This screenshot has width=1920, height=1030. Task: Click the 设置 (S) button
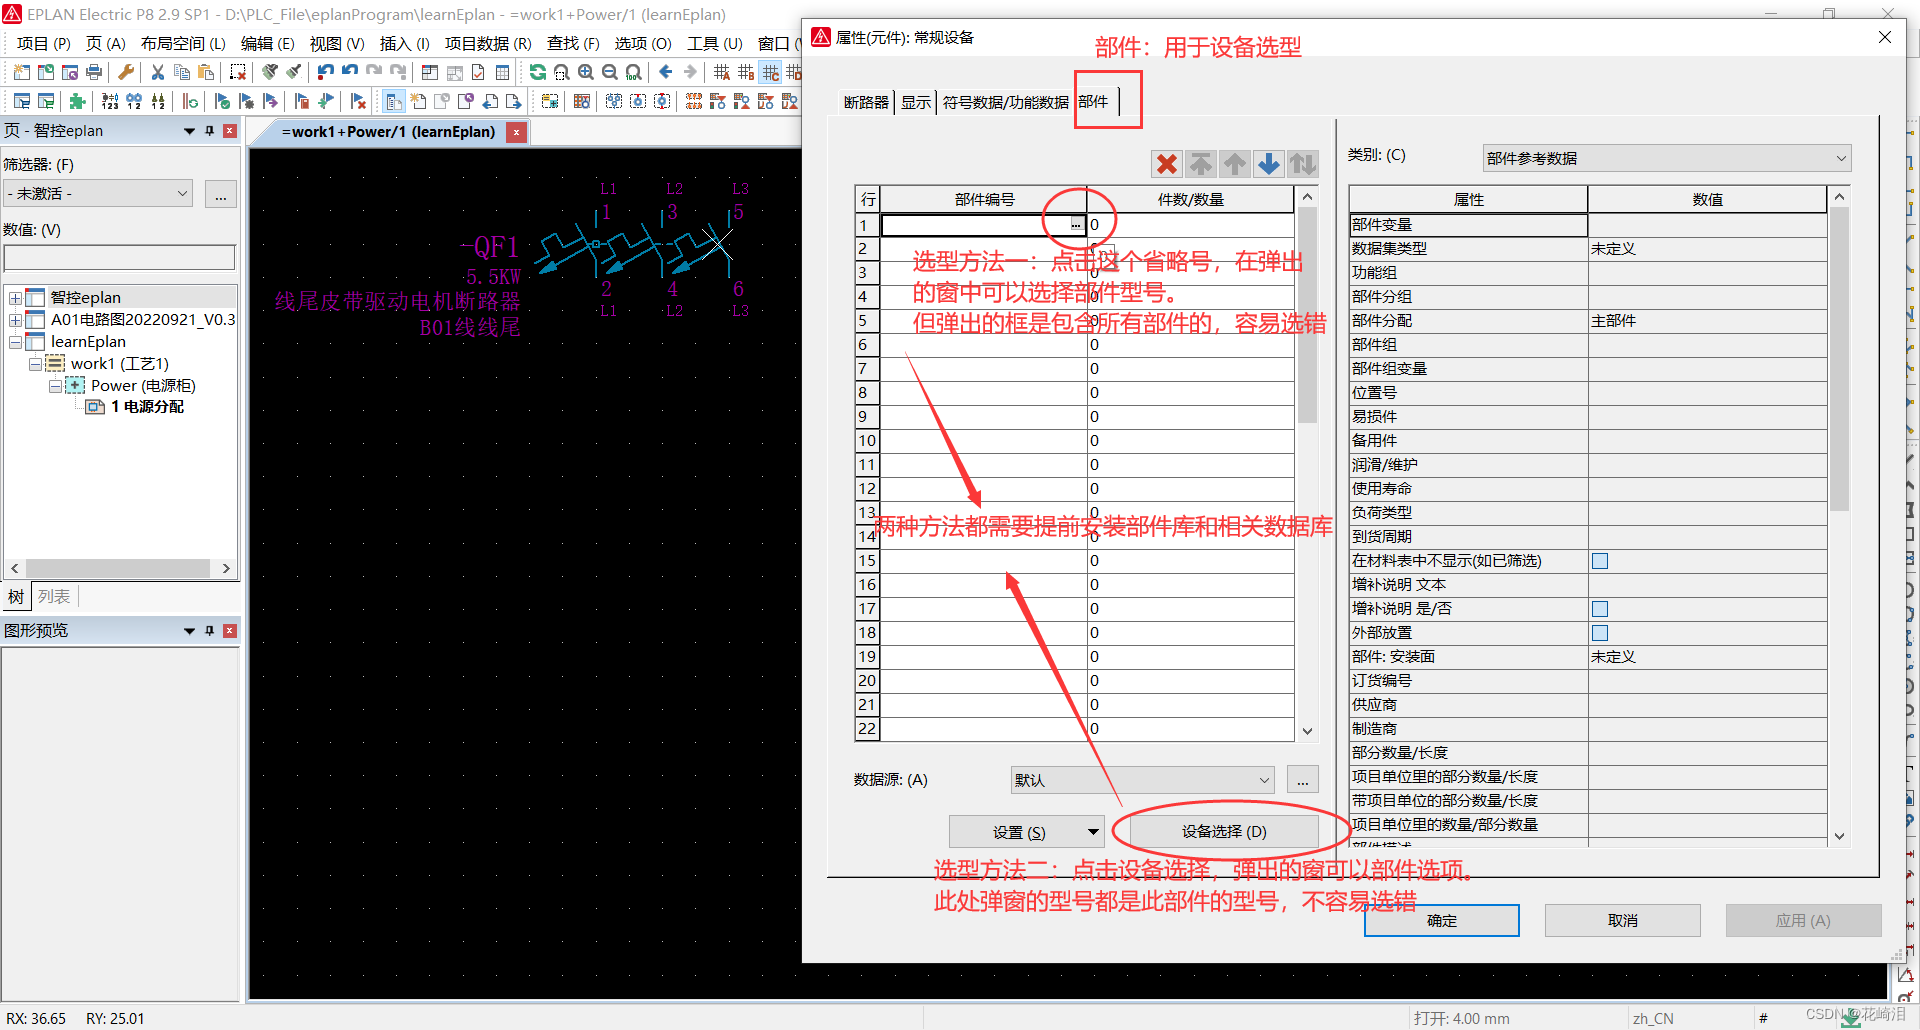[1018, 832]
